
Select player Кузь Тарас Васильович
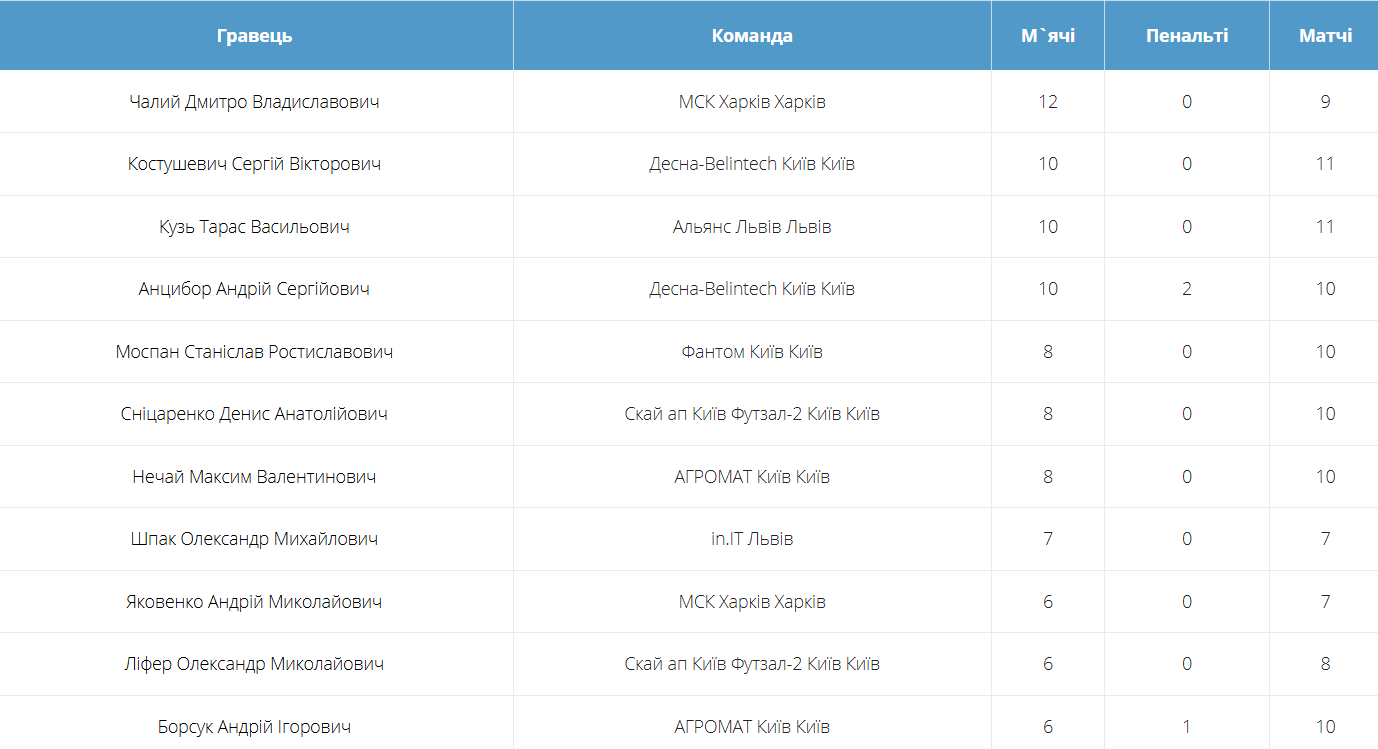[254, 227]
